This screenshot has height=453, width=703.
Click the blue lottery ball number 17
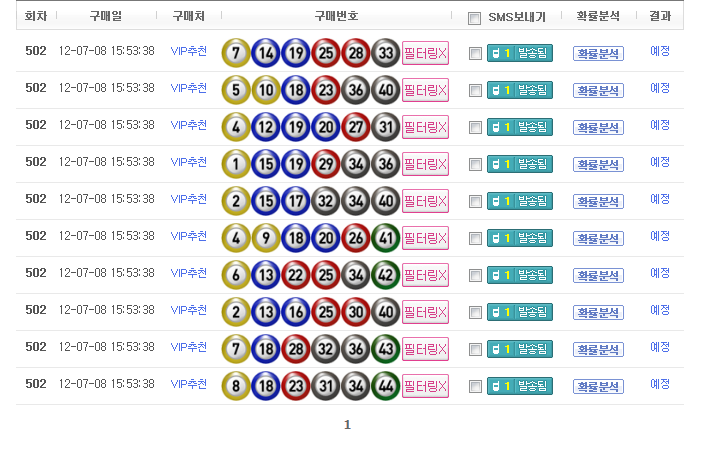click(295, 200)
